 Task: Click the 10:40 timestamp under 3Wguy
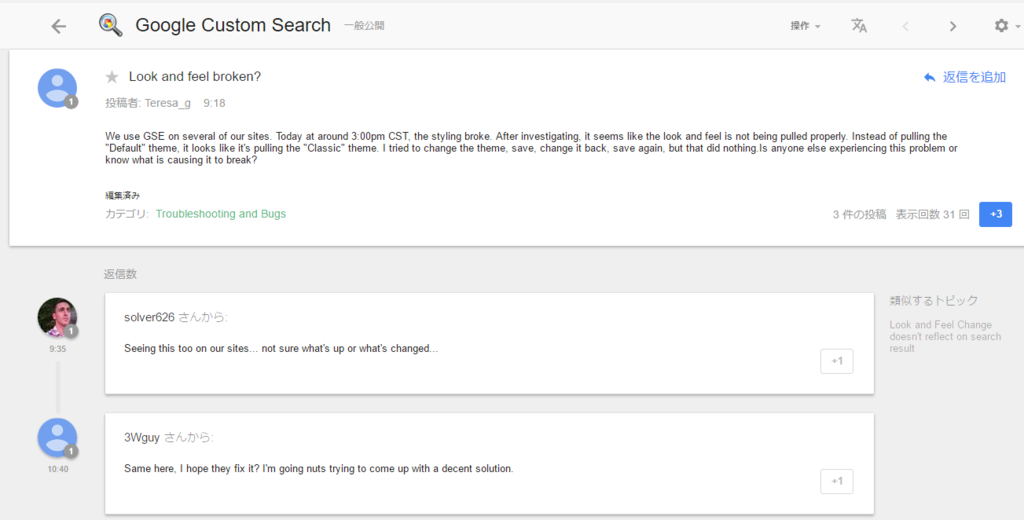coord(57,469)
